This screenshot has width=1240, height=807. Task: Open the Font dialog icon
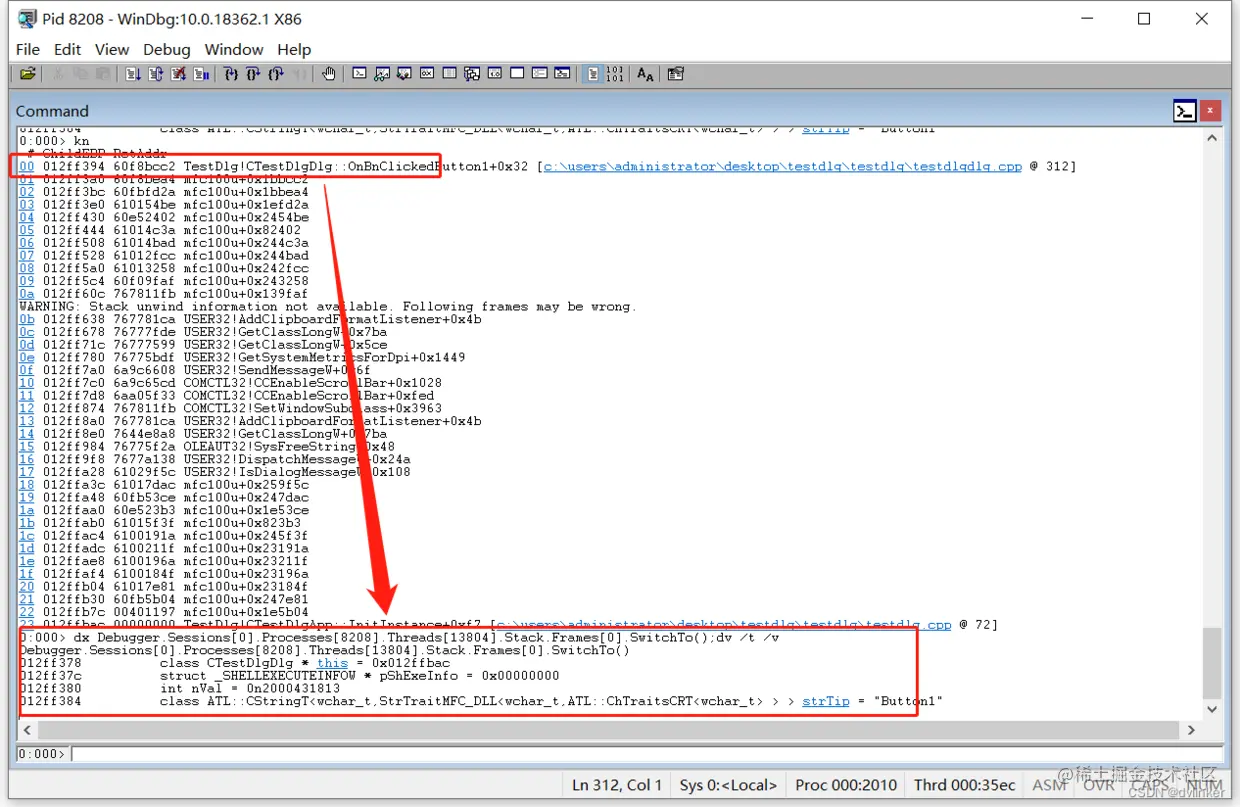645,74
